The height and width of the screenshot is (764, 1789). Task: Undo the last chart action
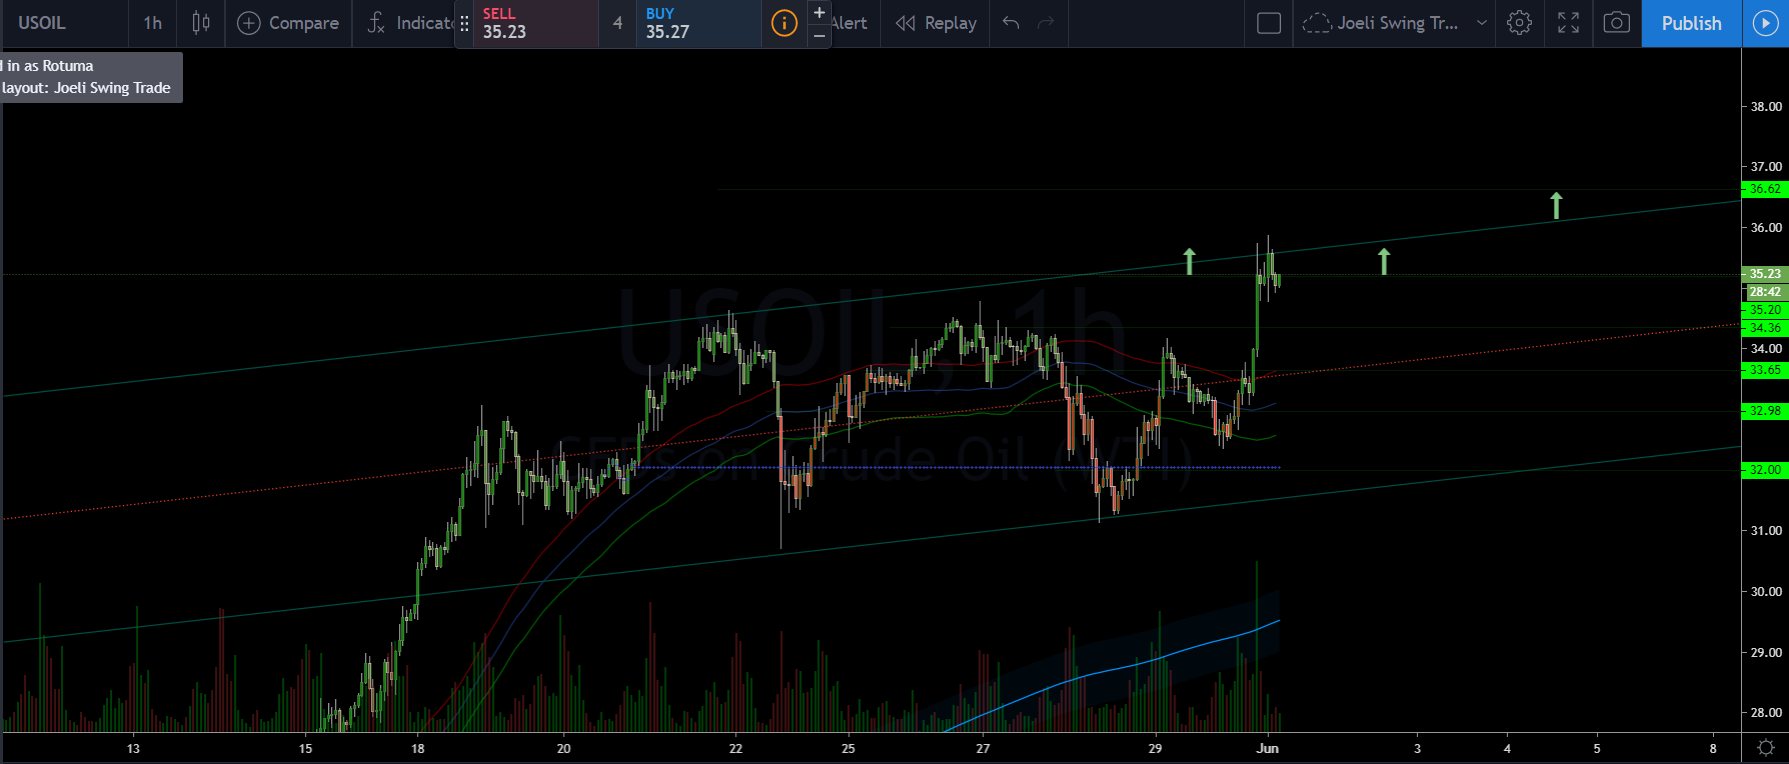point(1011,23)
